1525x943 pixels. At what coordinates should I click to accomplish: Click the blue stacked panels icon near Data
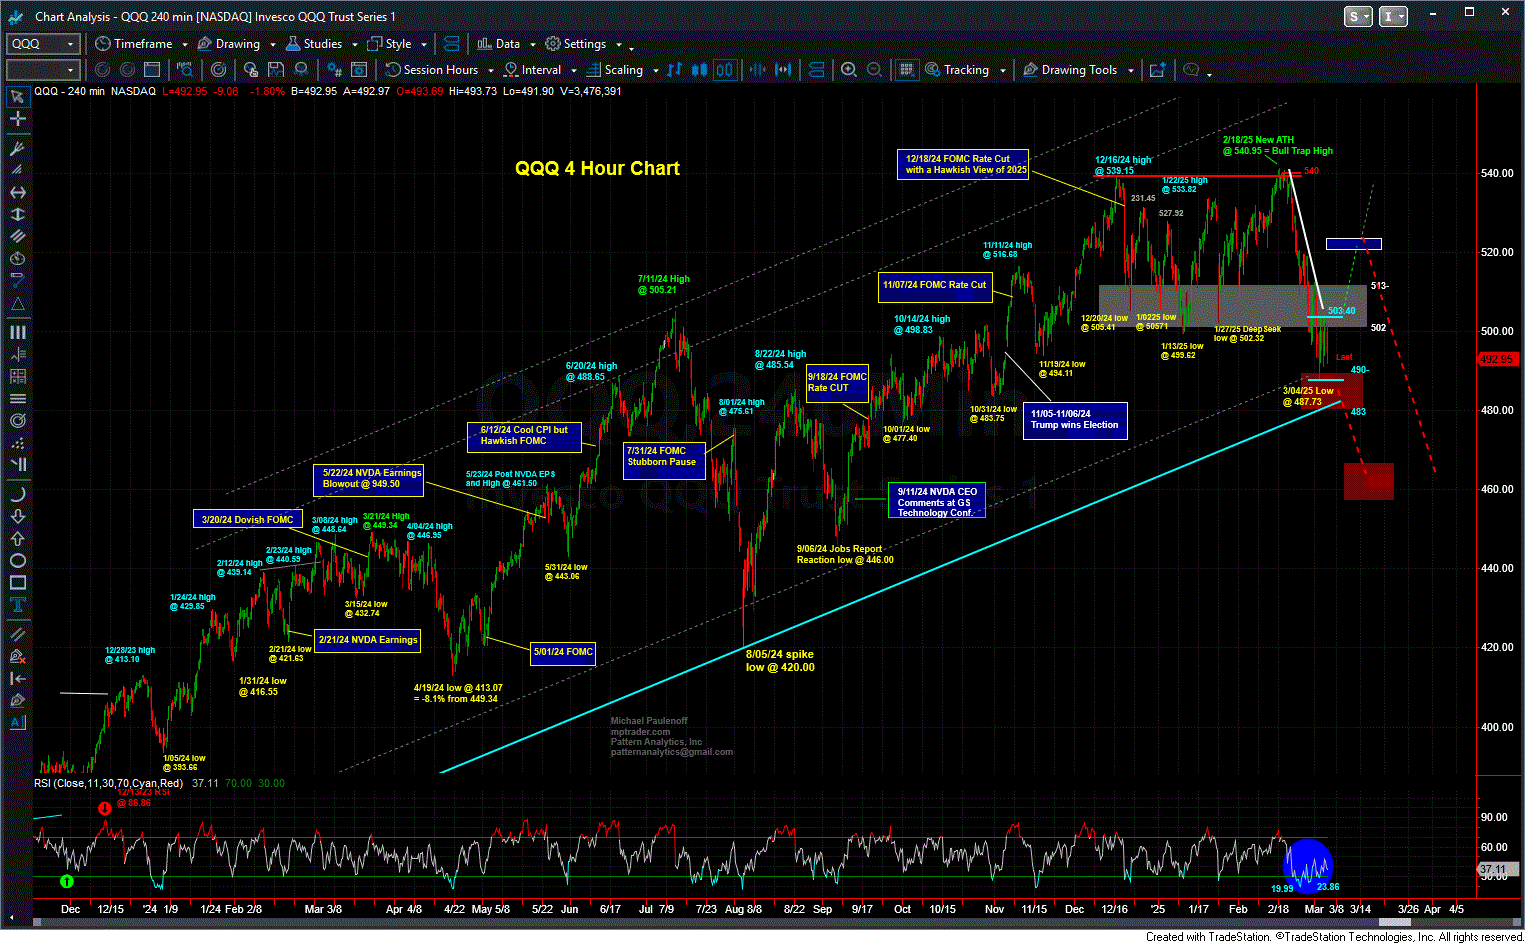[x=451, y=44]
